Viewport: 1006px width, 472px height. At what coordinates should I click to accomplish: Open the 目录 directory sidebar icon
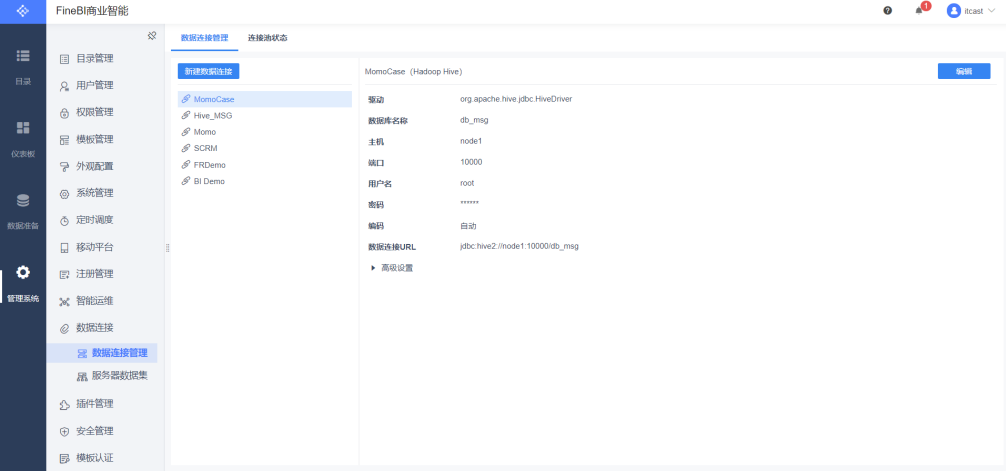tap(22, 56)
